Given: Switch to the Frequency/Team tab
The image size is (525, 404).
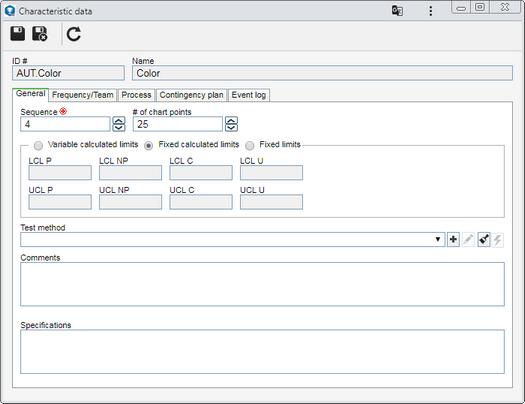Looking at the screenshot, I should pyautogui.click(x=83, y=95).
